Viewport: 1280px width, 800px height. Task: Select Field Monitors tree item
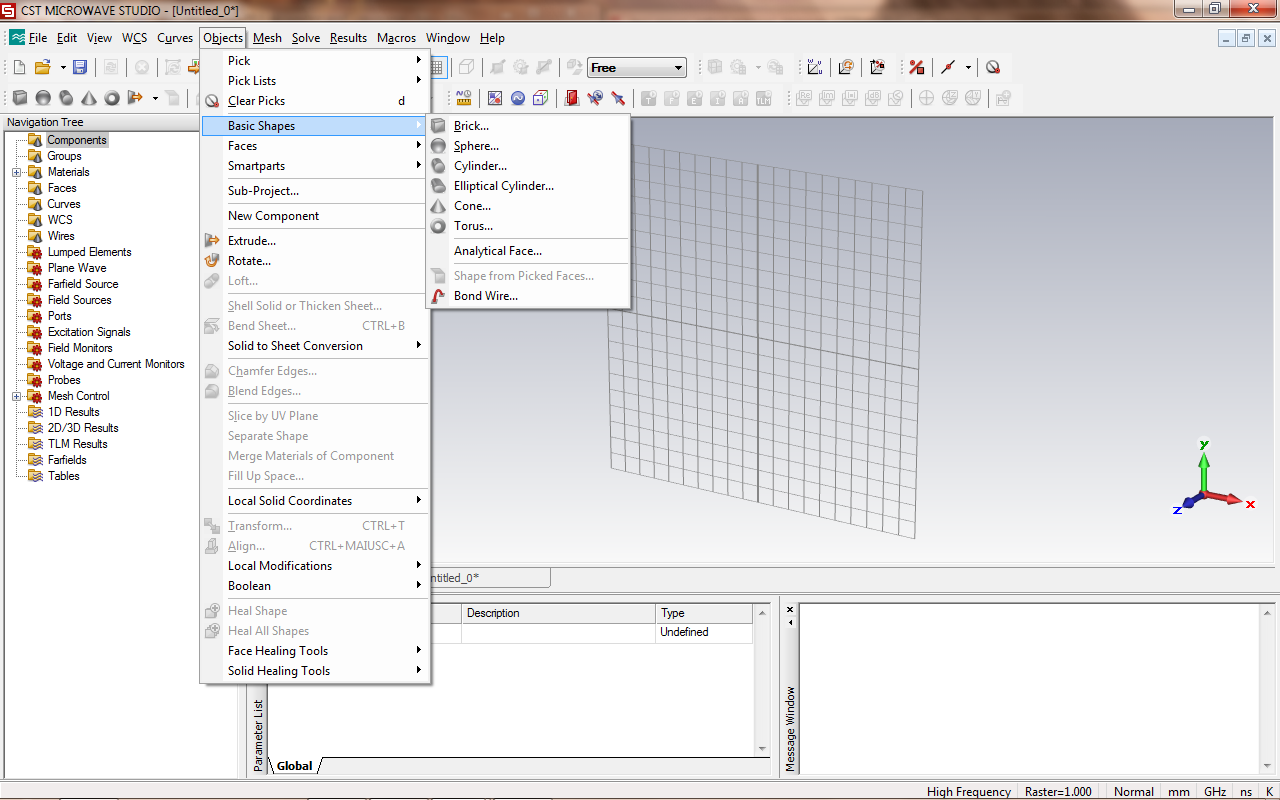click(80, 348)
